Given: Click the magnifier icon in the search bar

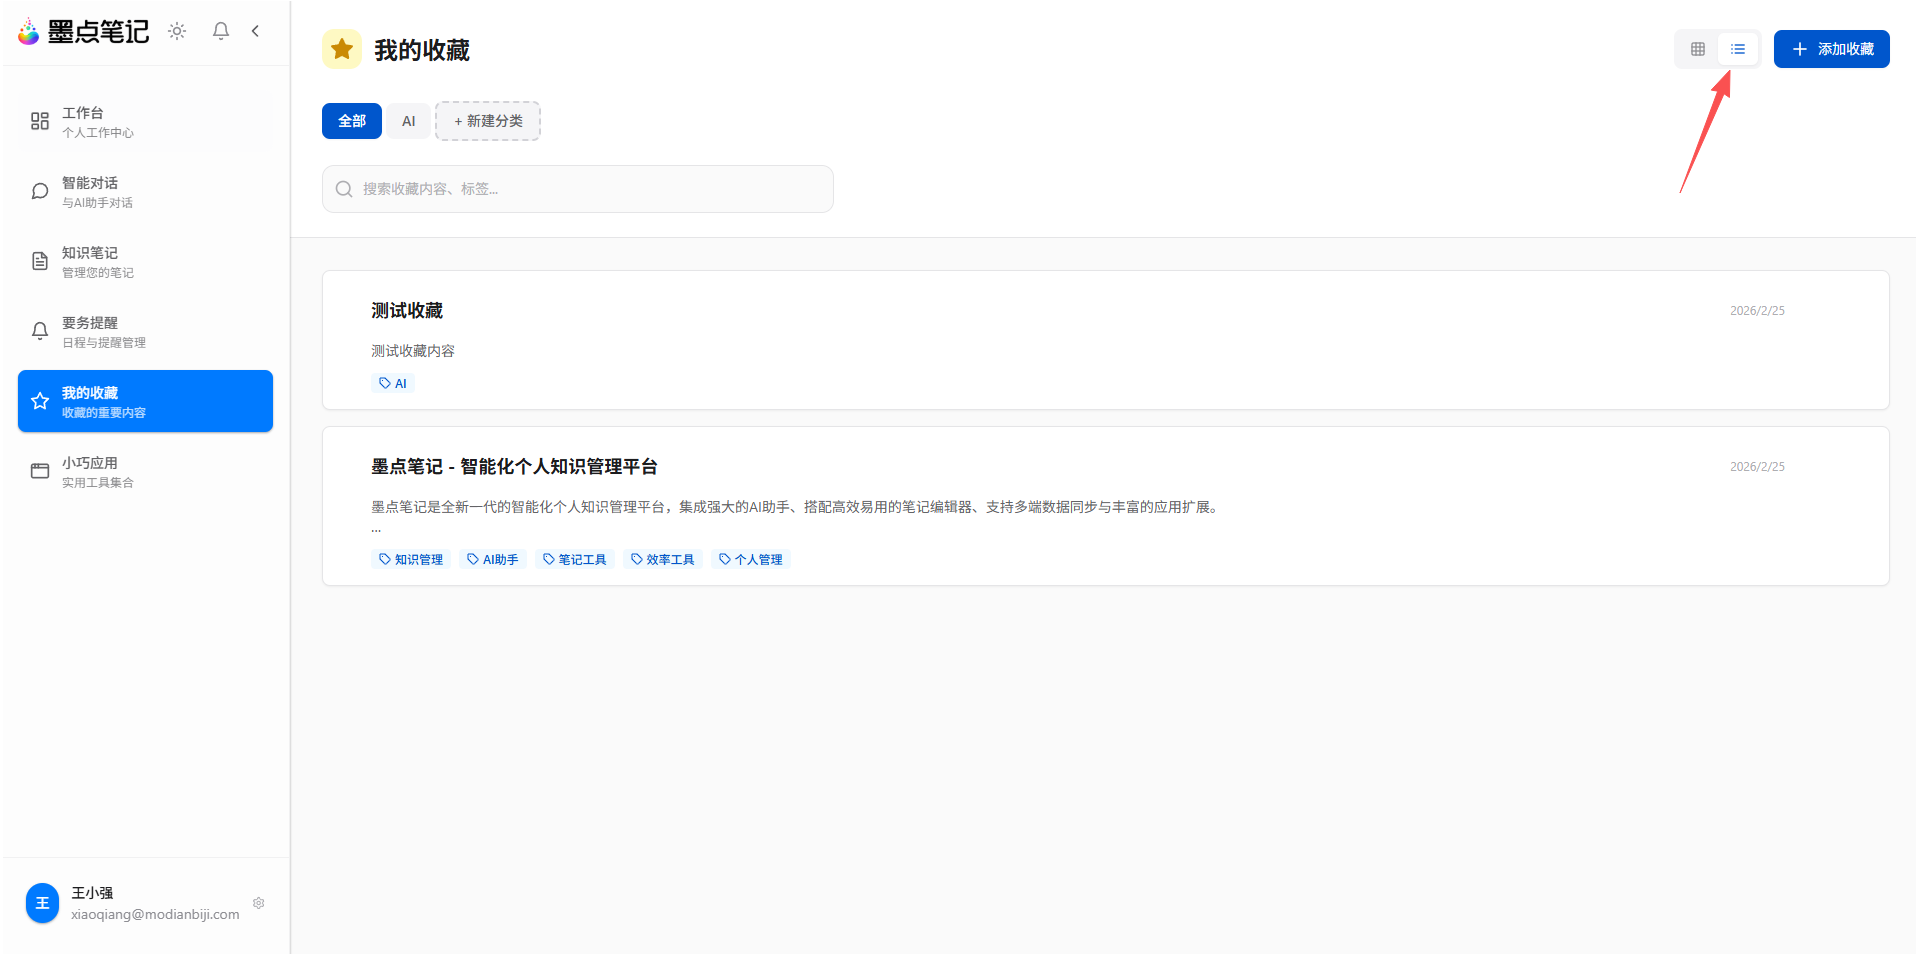Looking at the screenshot, I should click(343, 189).
